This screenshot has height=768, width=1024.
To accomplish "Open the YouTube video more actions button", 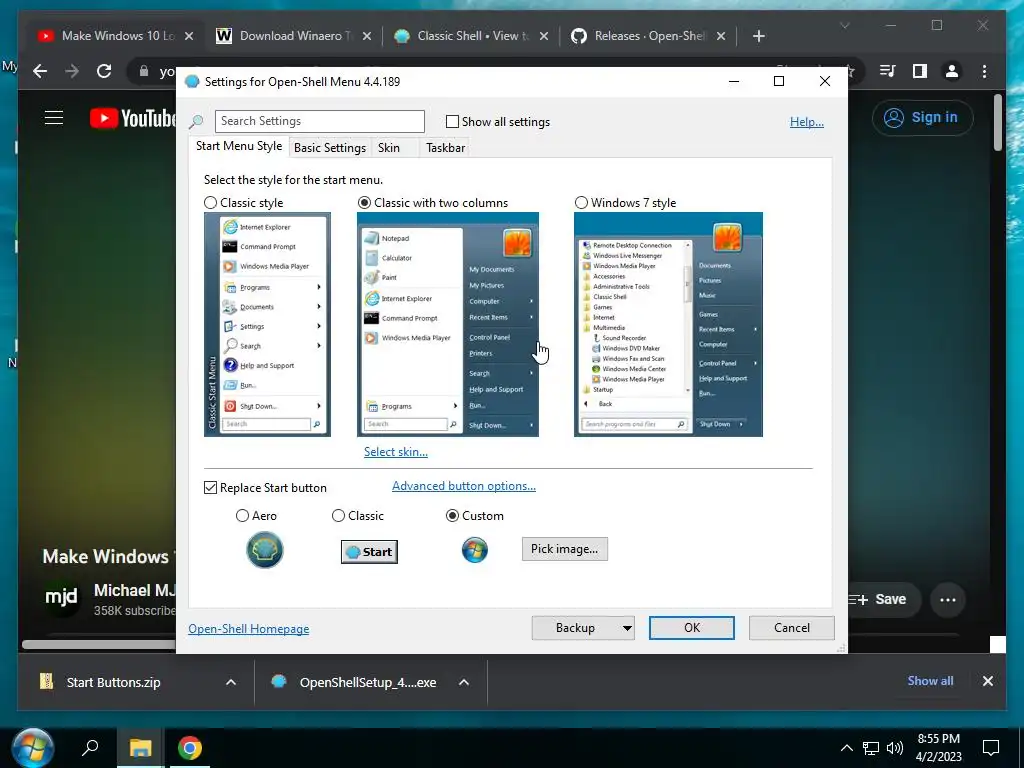I will (x=948, y=600).
